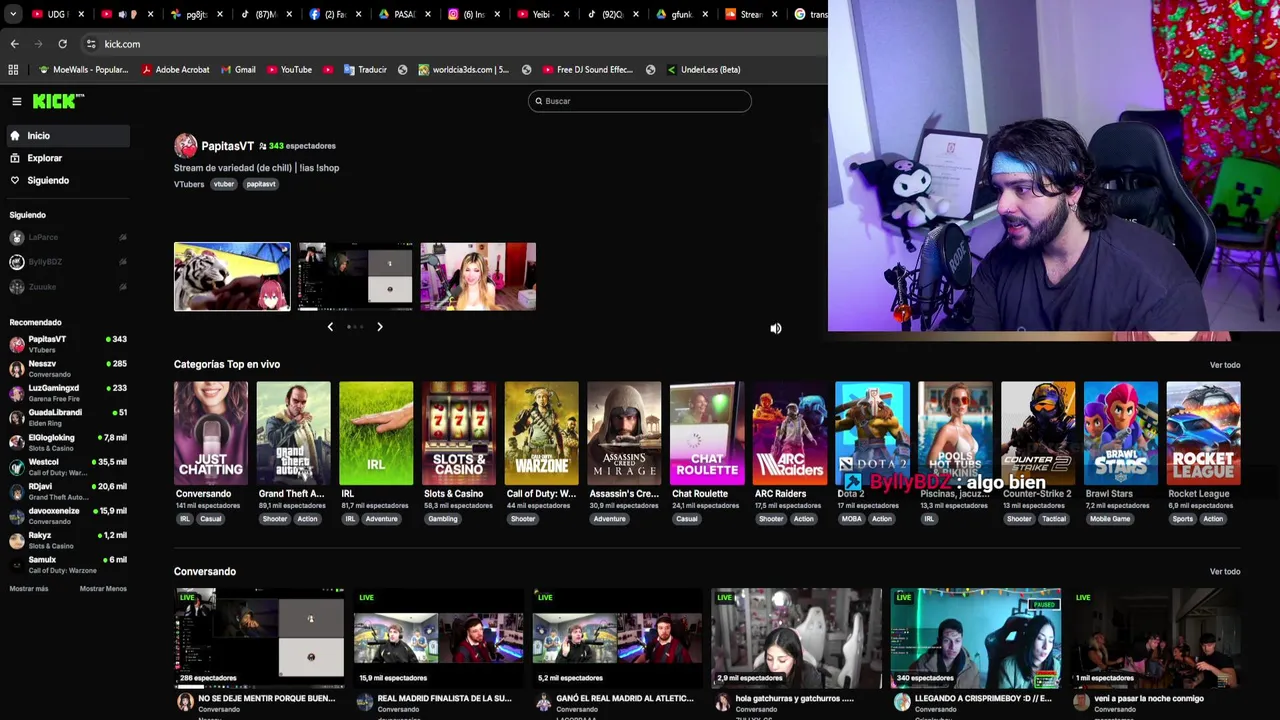Viewport: 1280px width, 720px height.
Task: Click Mostrar más under Recomendado
Action: tap(29, 589)
